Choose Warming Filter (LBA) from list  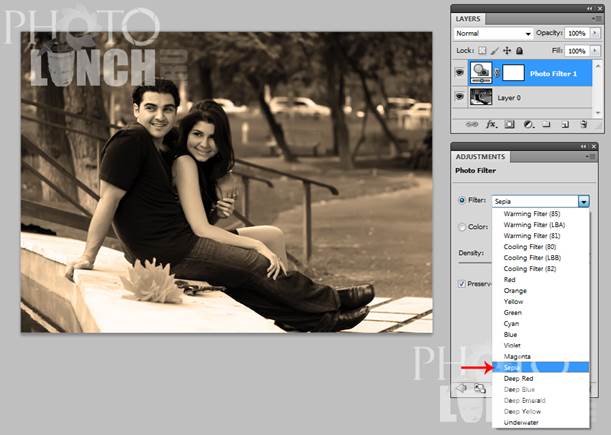(540, 225)
